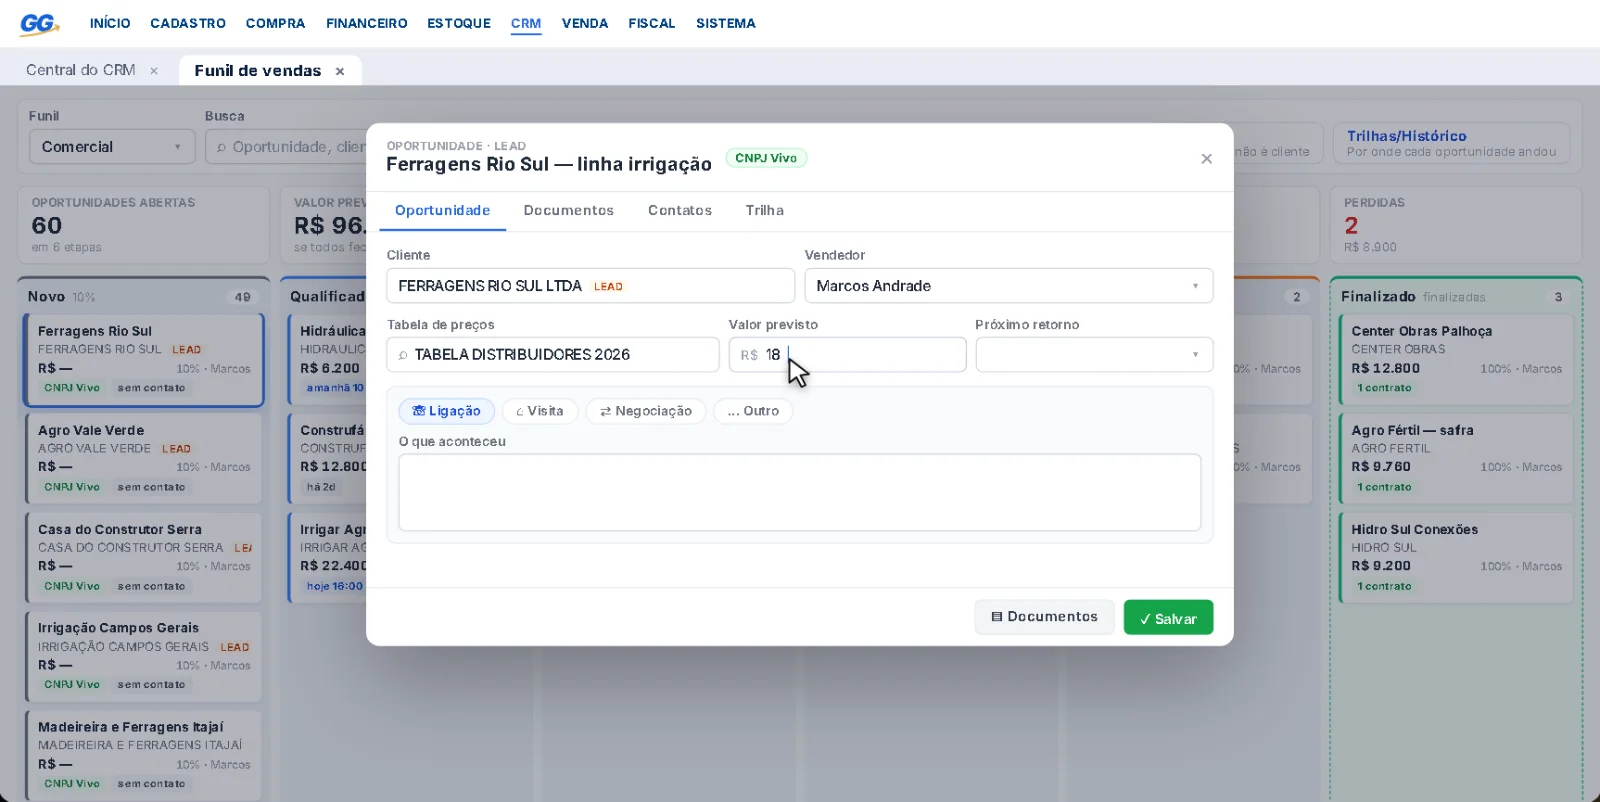Select the Negociação activity type

(x=646, y=411)
